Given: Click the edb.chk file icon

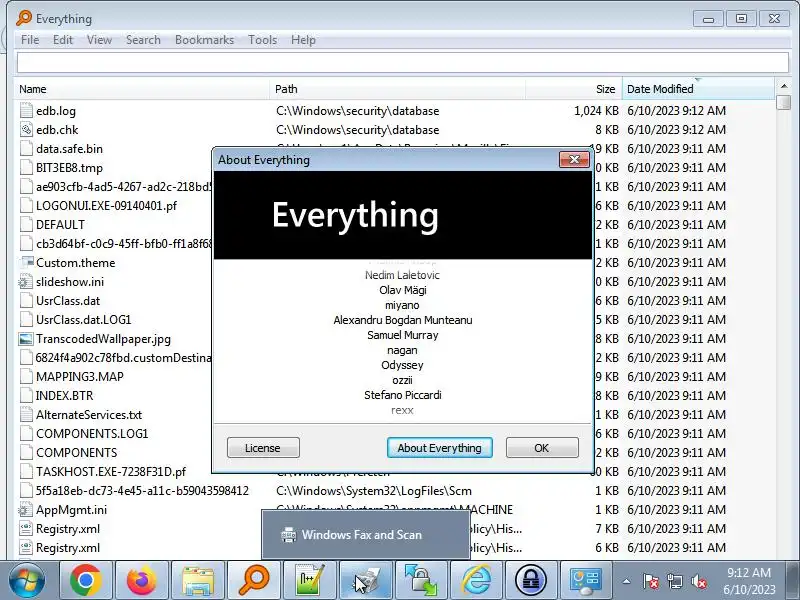Looking at the screenshot, I should coord(26,130).
